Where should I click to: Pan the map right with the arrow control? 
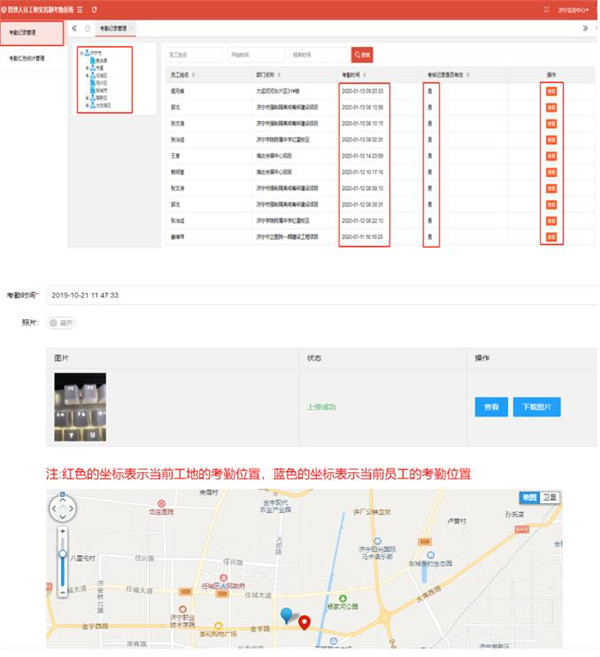pos(71,509)
